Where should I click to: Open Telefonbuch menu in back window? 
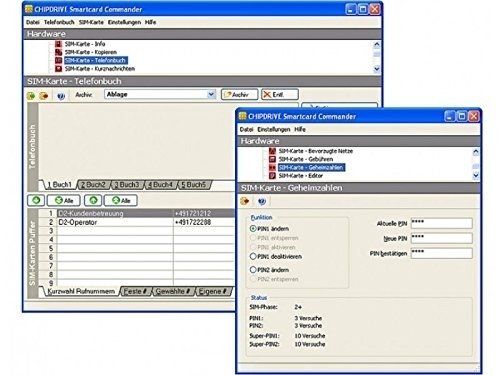click(x=59, y=22)
